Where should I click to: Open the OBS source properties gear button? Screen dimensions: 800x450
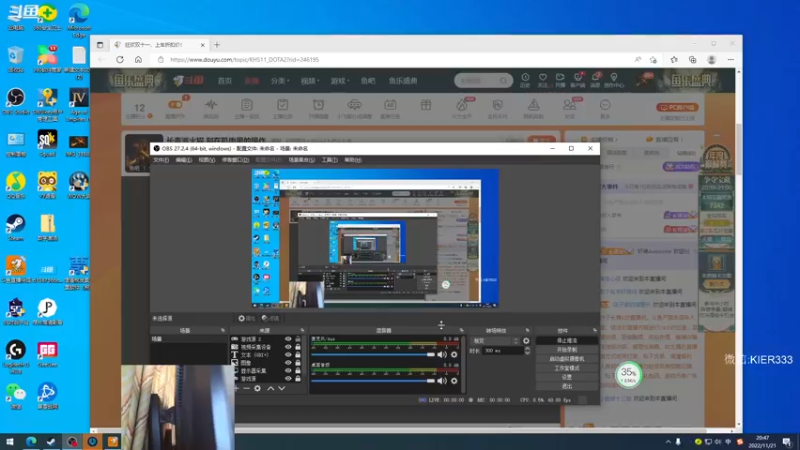point(246,318)
